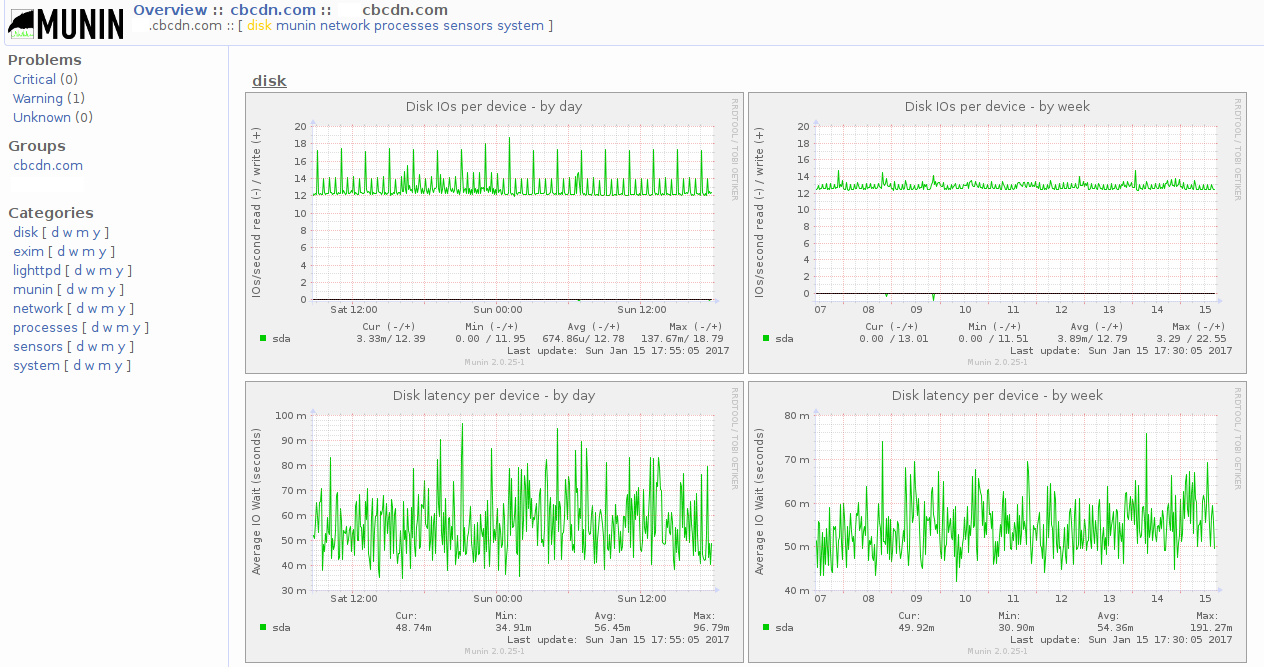Screen dimensions: 1264x667
Task: Select weekly view for exim category
Action: pos(75,251)
